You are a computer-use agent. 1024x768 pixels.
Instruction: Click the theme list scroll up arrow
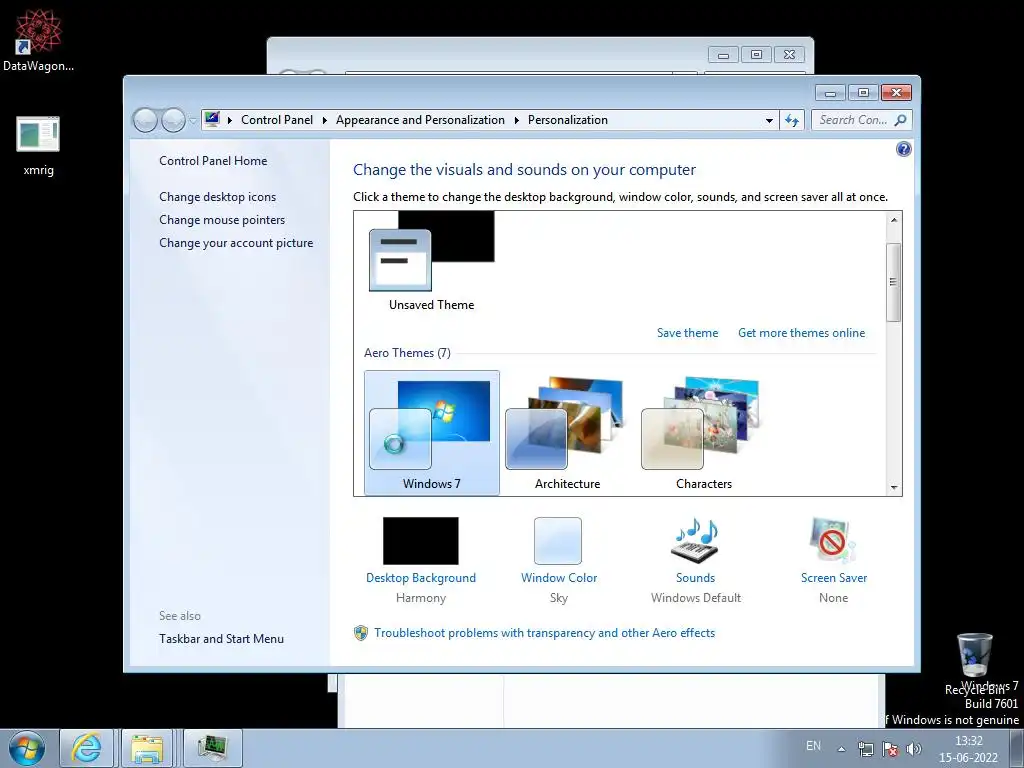click(x=894, y=220)
